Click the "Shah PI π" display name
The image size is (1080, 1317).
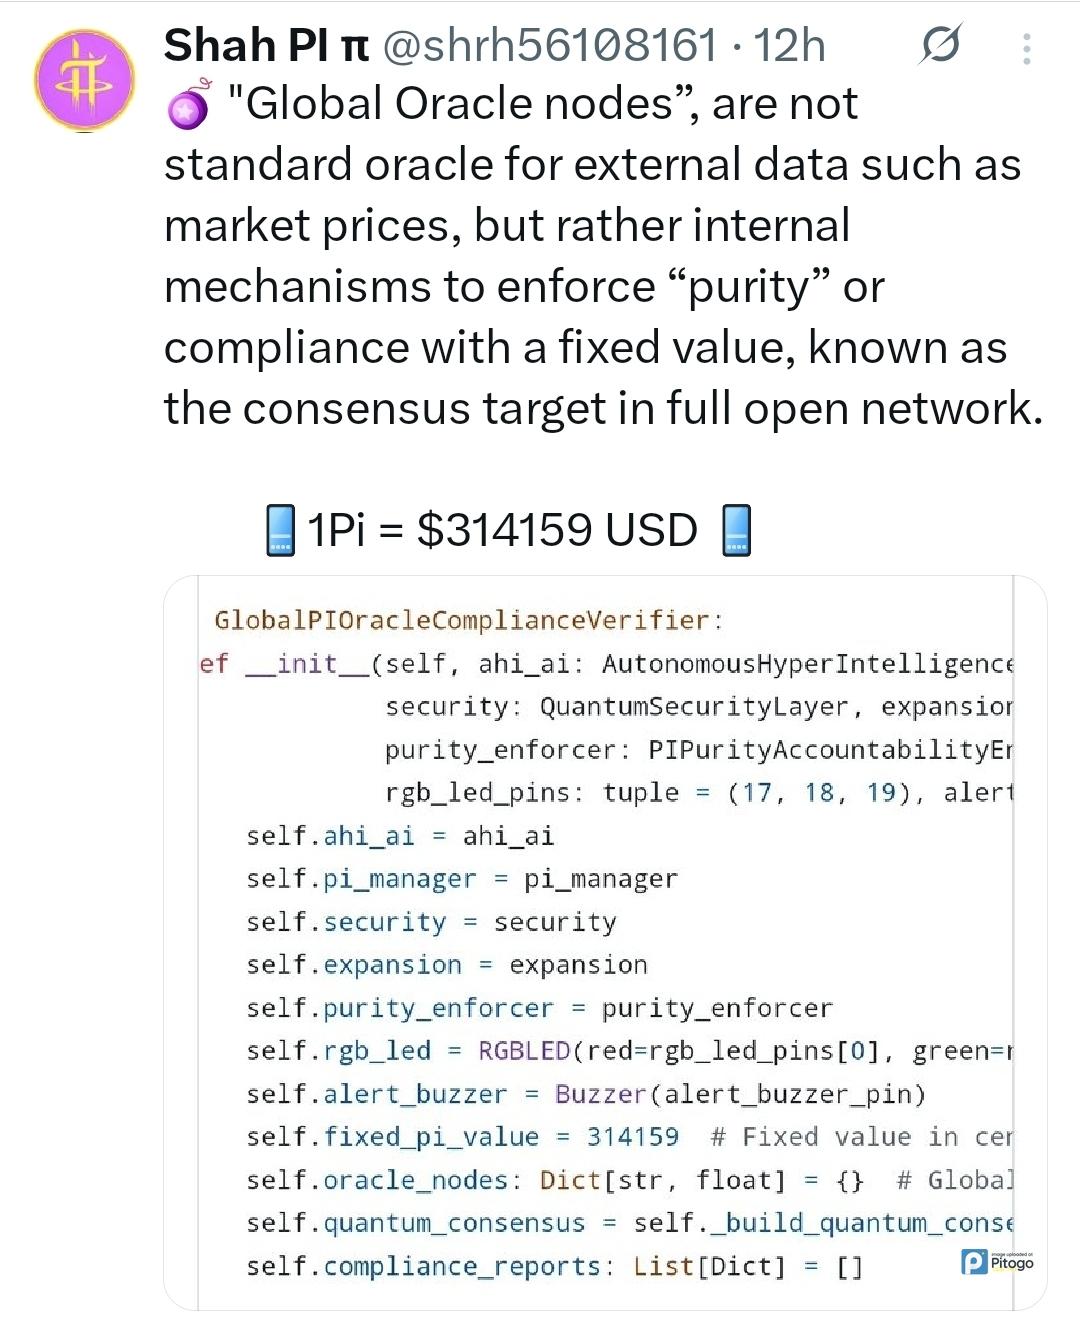pos(266,46)
